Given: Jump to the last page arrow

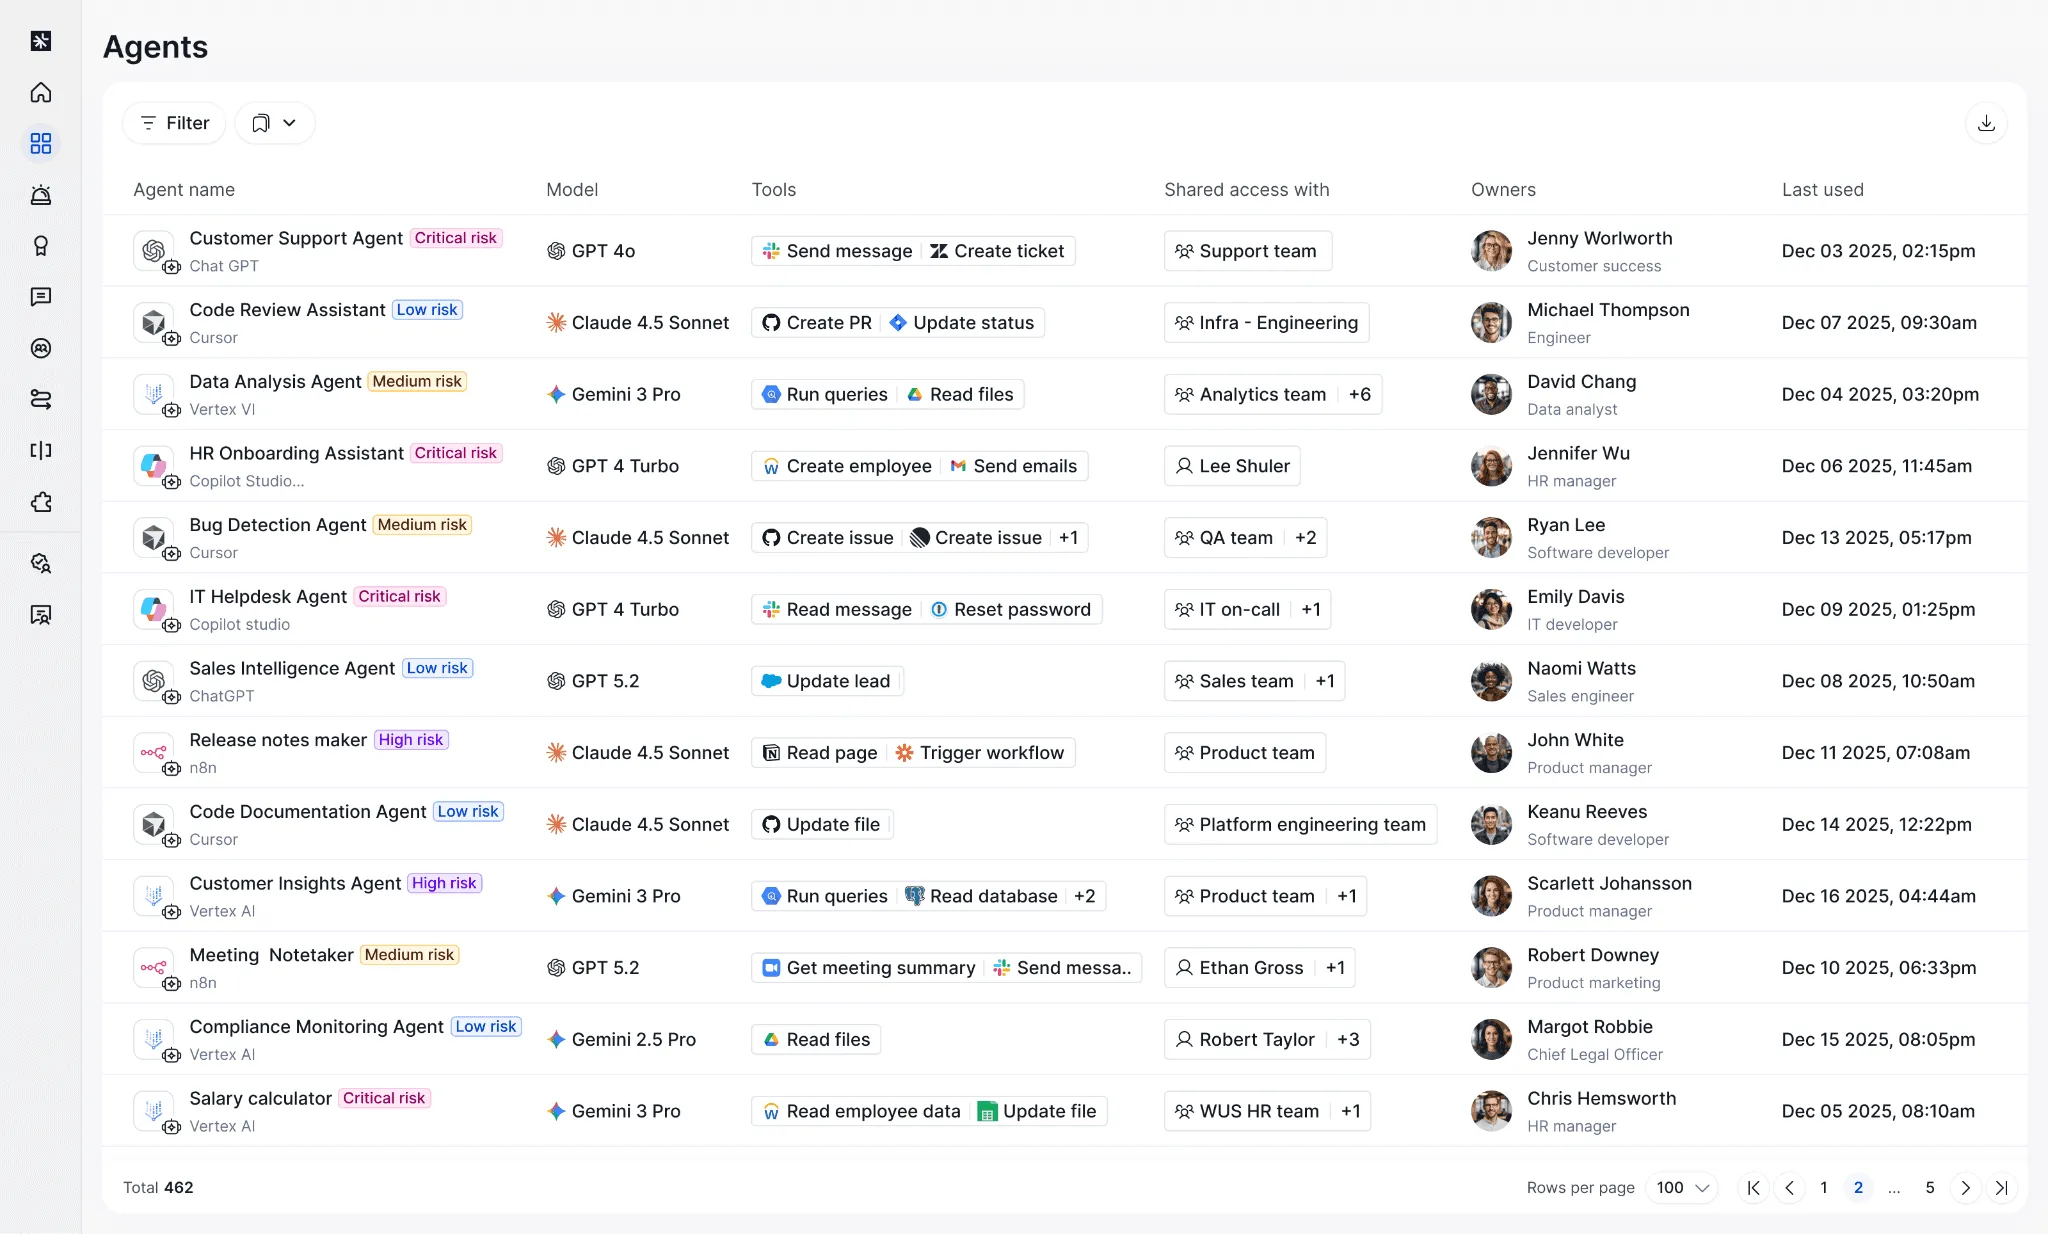Looking at the screenshot, I should pos(2001,1187).
